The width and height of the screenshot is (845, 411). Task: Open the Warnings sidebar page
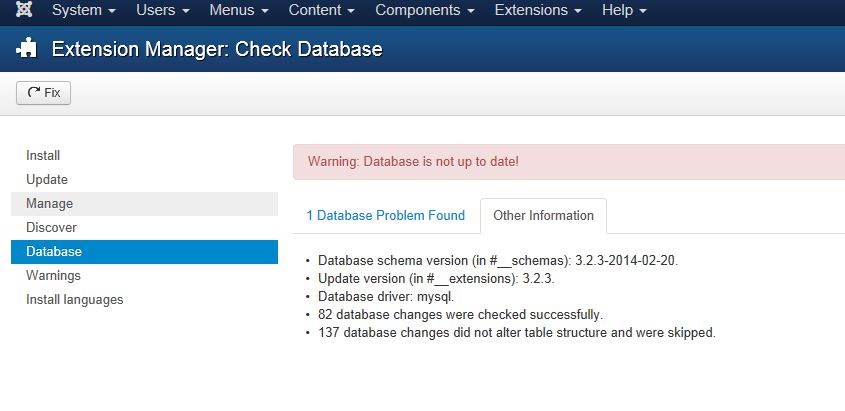click(53, 275)
